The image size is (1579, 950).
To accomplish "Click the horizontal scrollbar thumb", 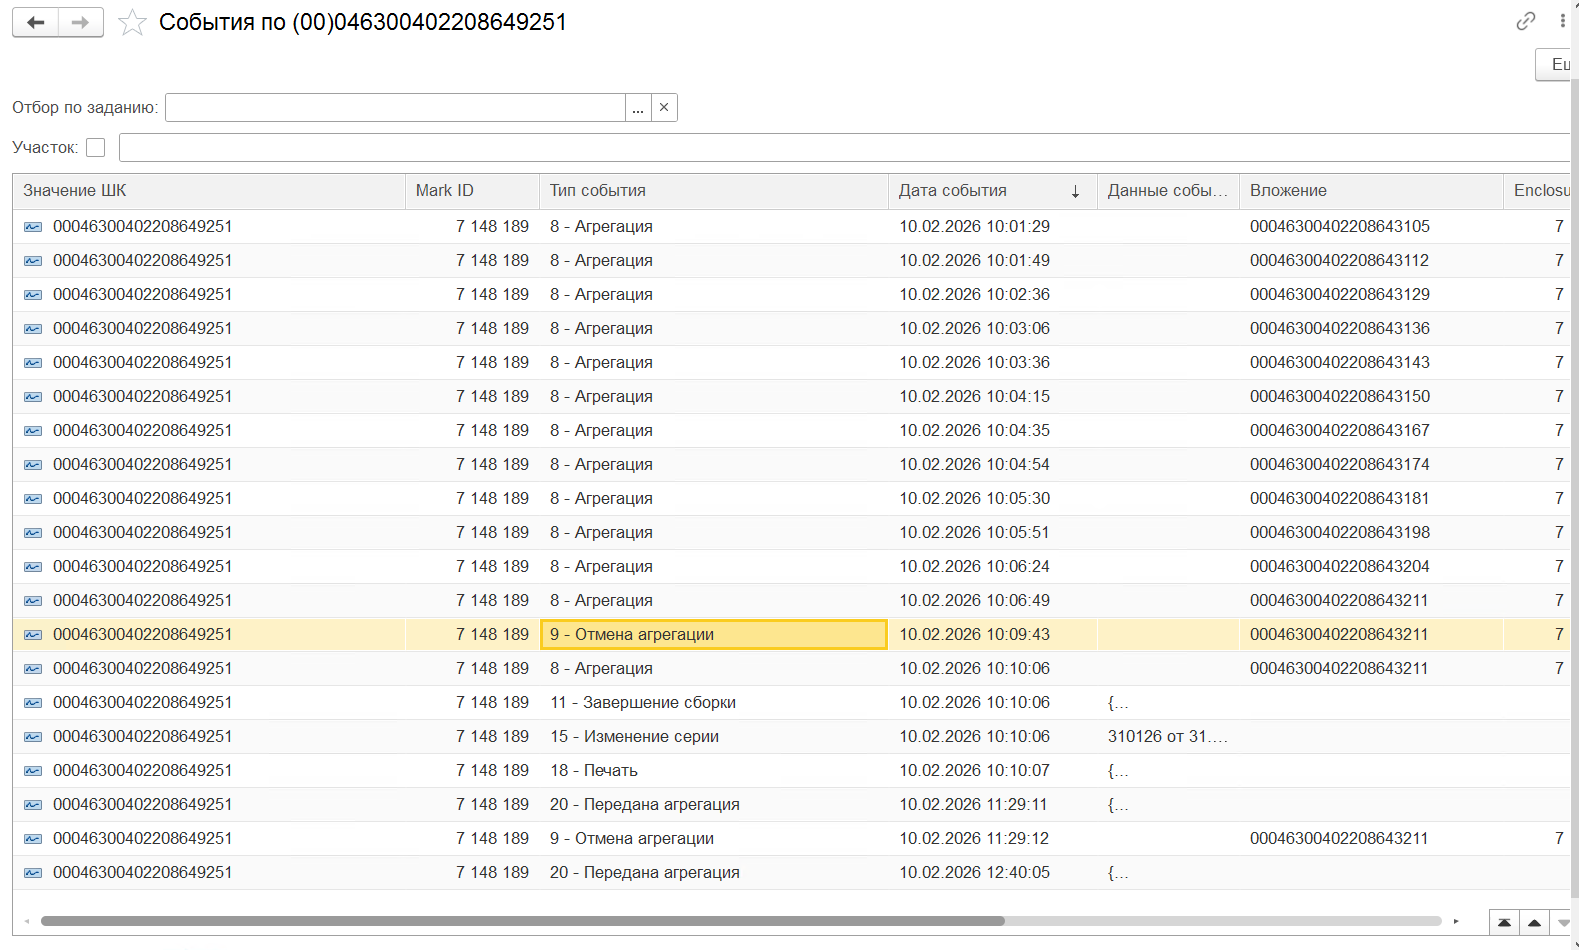I will [x=522, y=921].
